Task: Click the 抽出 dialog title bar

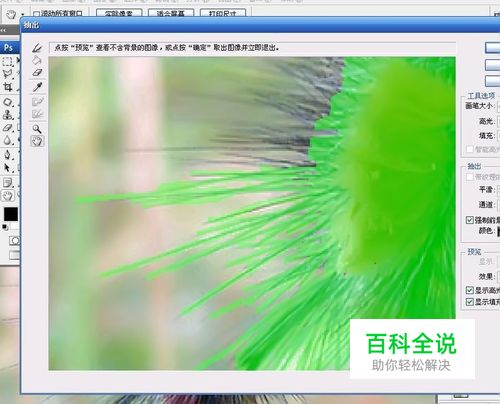Action: pos(260,25)
